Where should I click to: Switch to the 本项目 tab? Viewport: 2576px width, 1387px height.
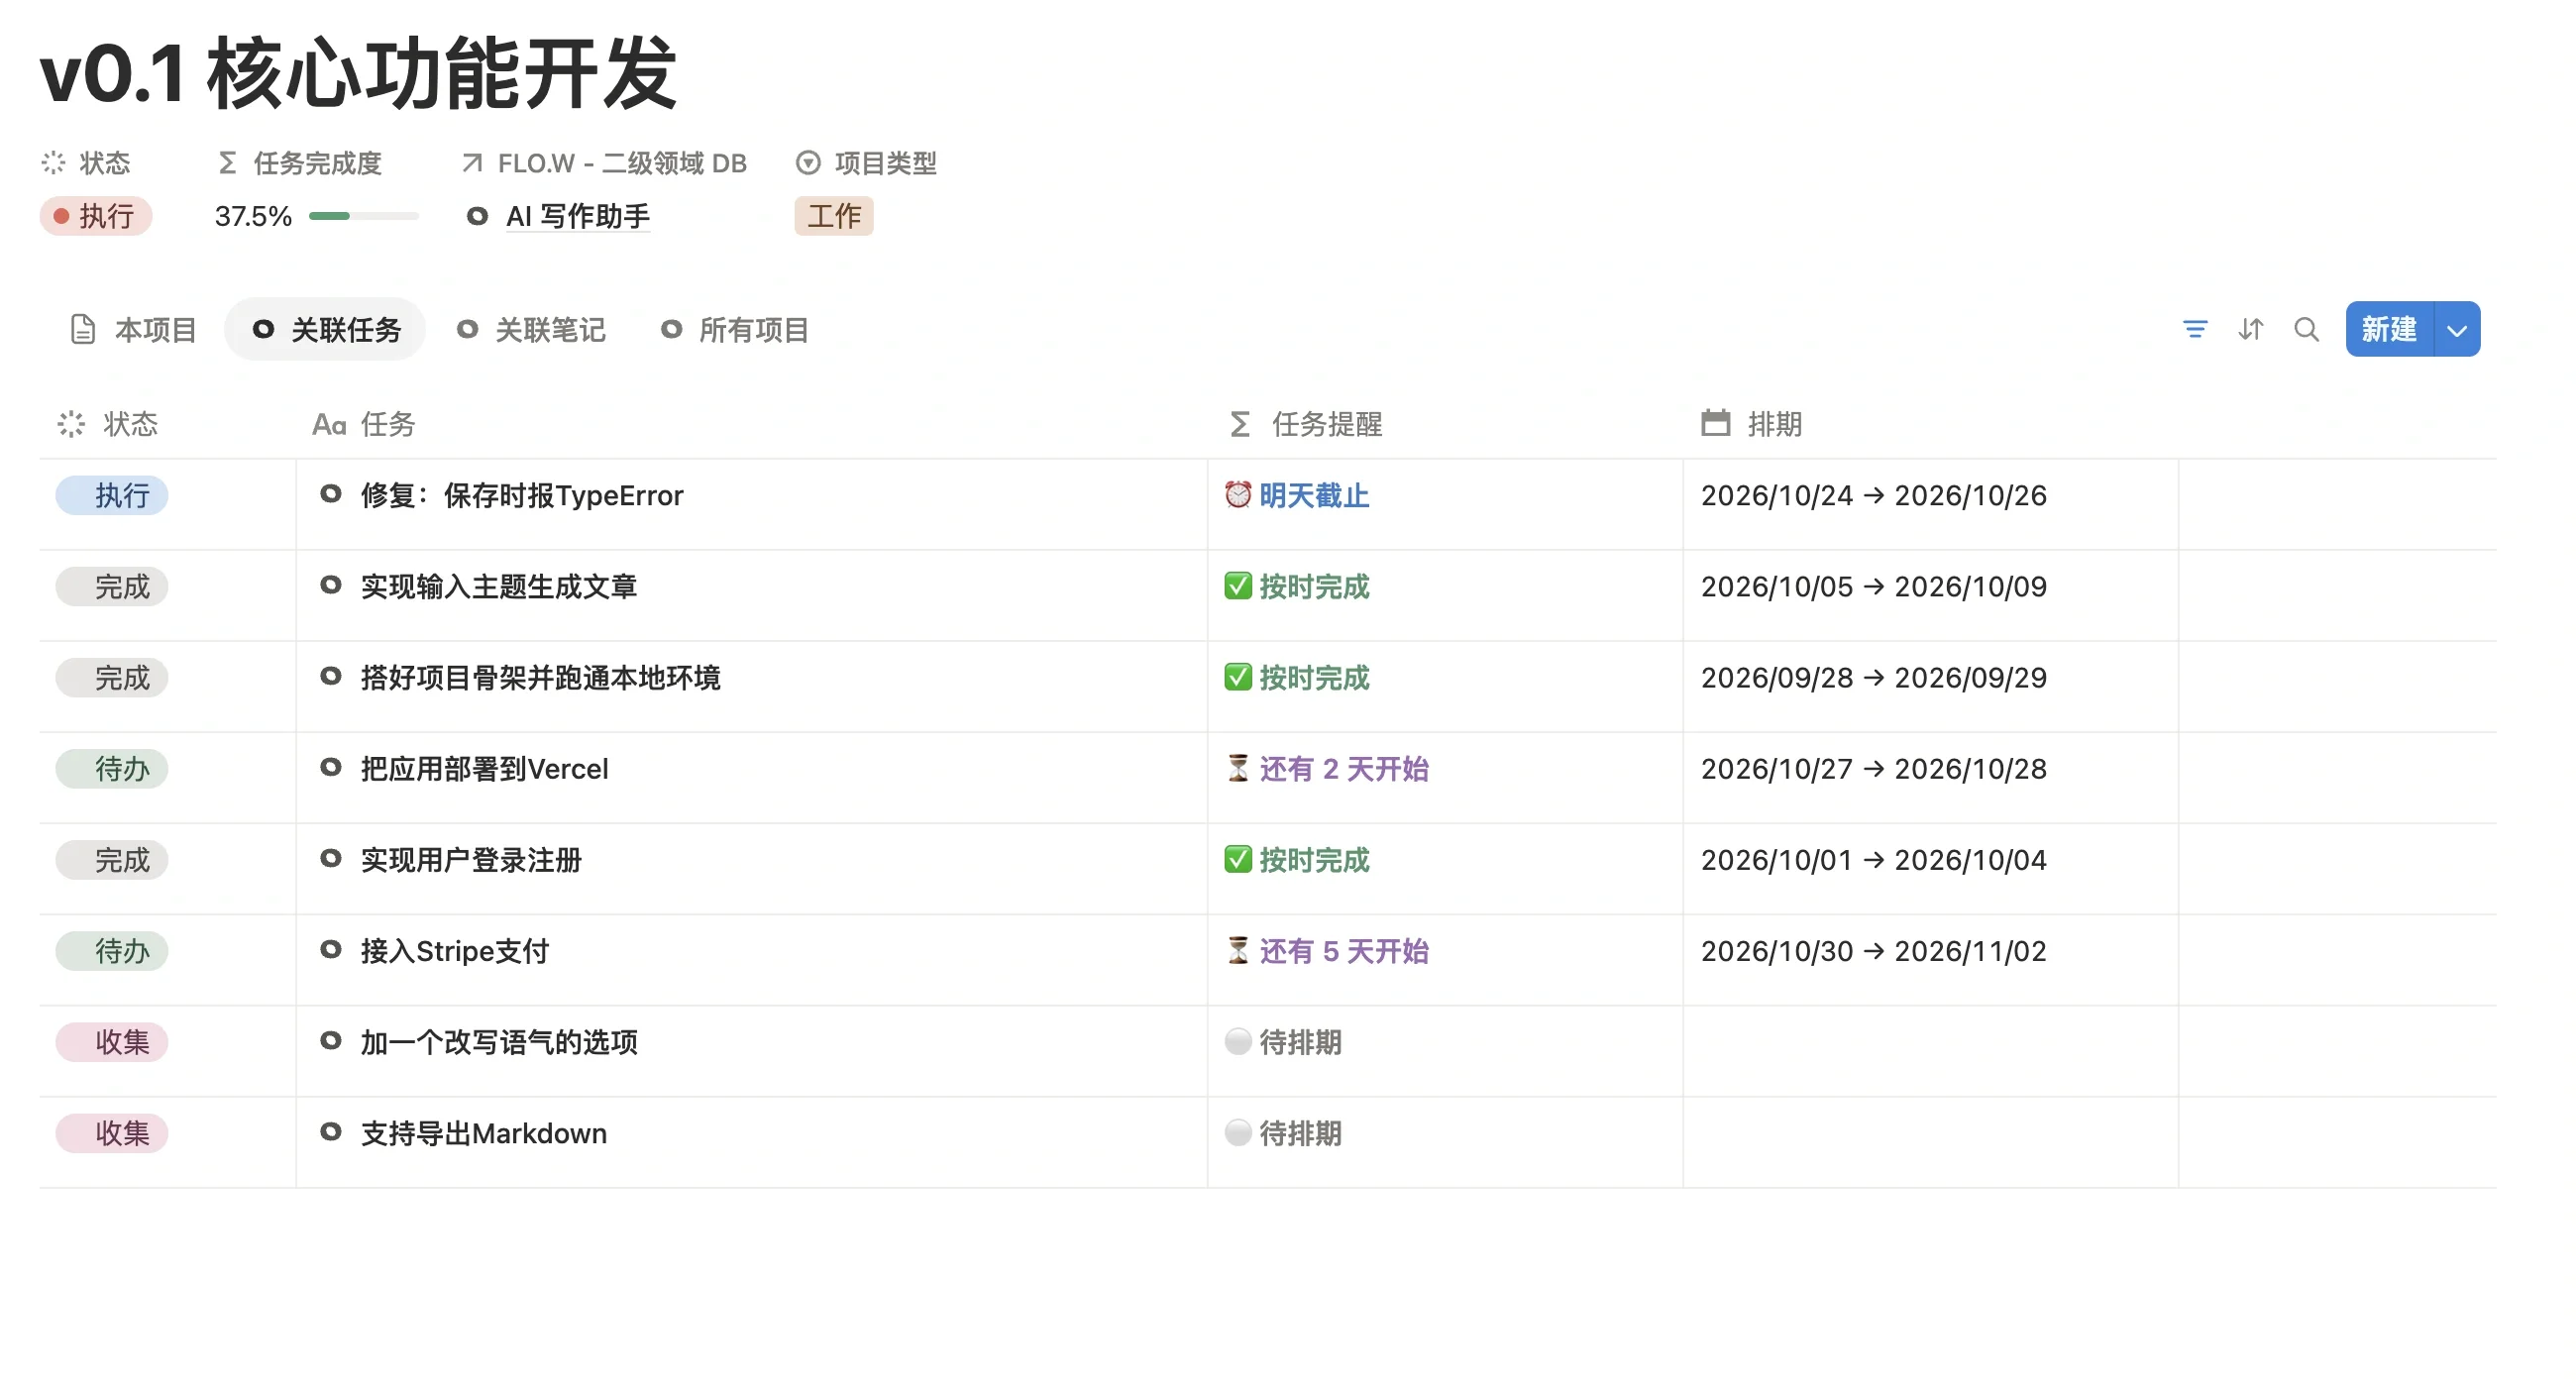pos(133,329)
